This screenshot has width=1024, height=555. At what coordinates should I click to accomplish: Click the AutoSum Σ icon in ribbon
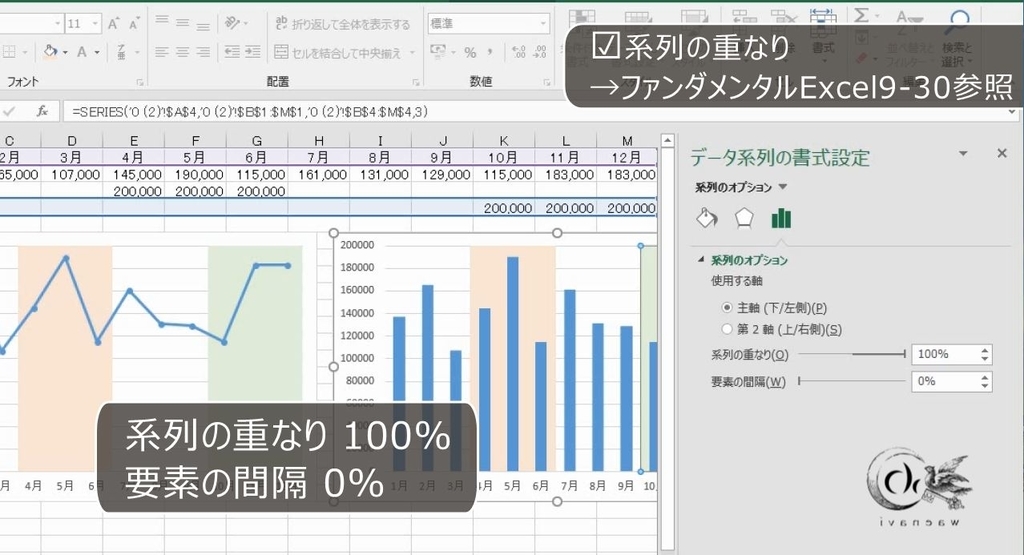coord(861,16)
